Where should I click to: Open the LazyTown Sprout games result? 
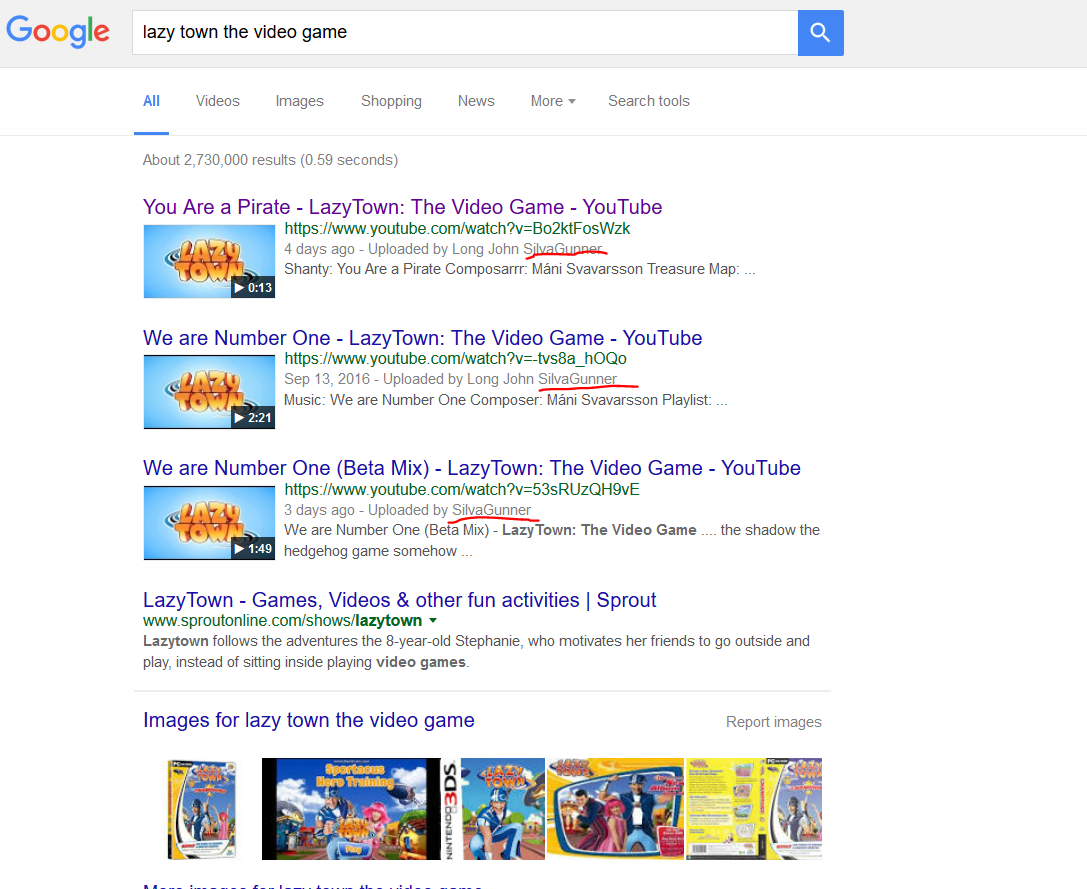click(399, 600)
